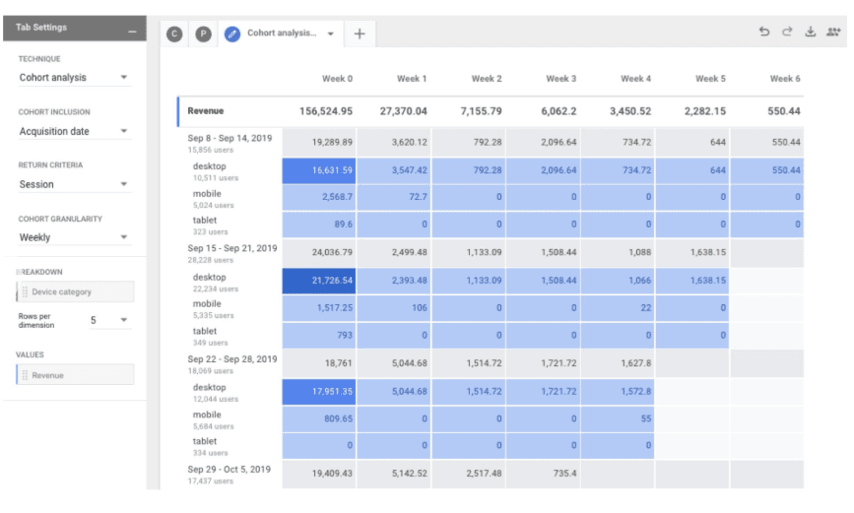
Task: Switch to the P circle tab
Action: (203, 34)
